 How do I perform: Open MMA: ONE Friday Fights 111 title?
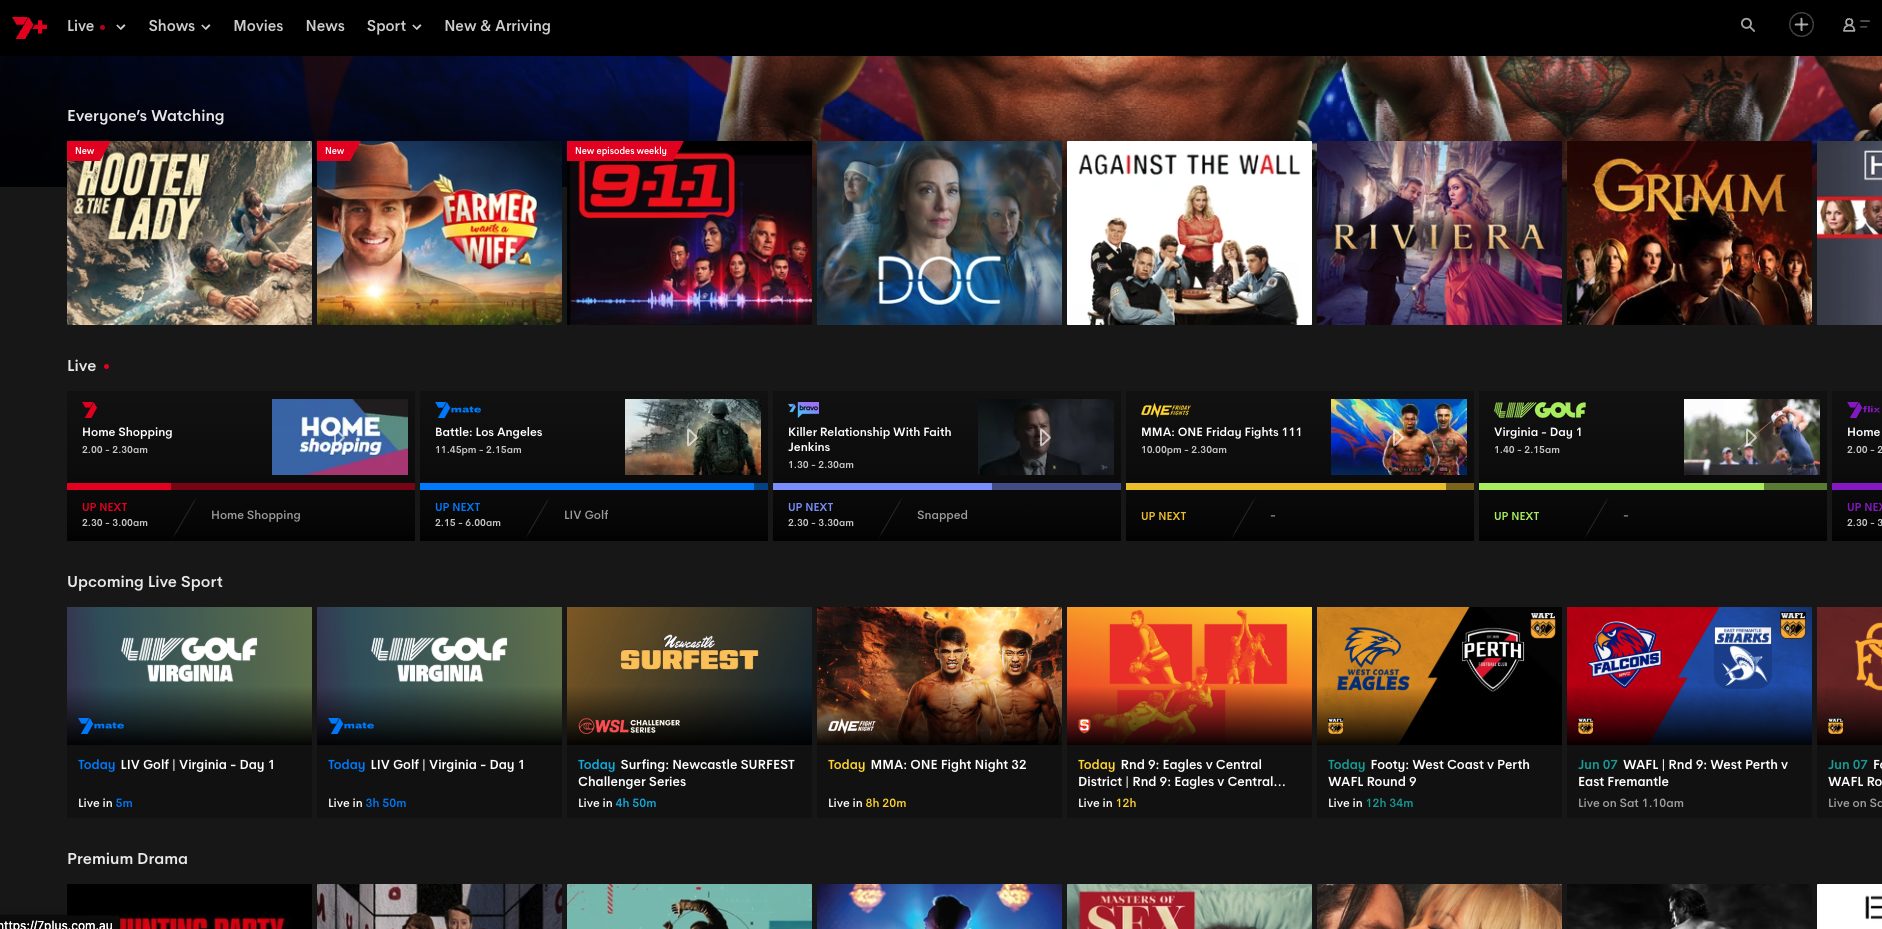1221,432
